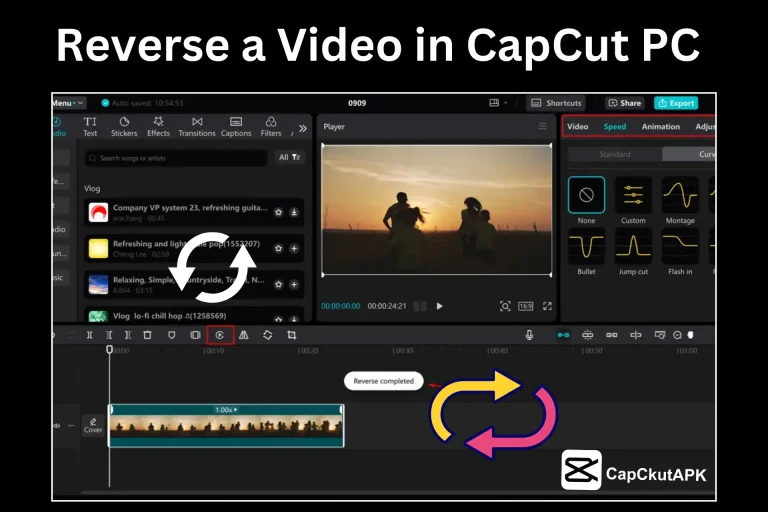Viewport: 768px width, 512px height.
Task: Click the player fullscreen expand icon
Action: (x=547, y=306)
